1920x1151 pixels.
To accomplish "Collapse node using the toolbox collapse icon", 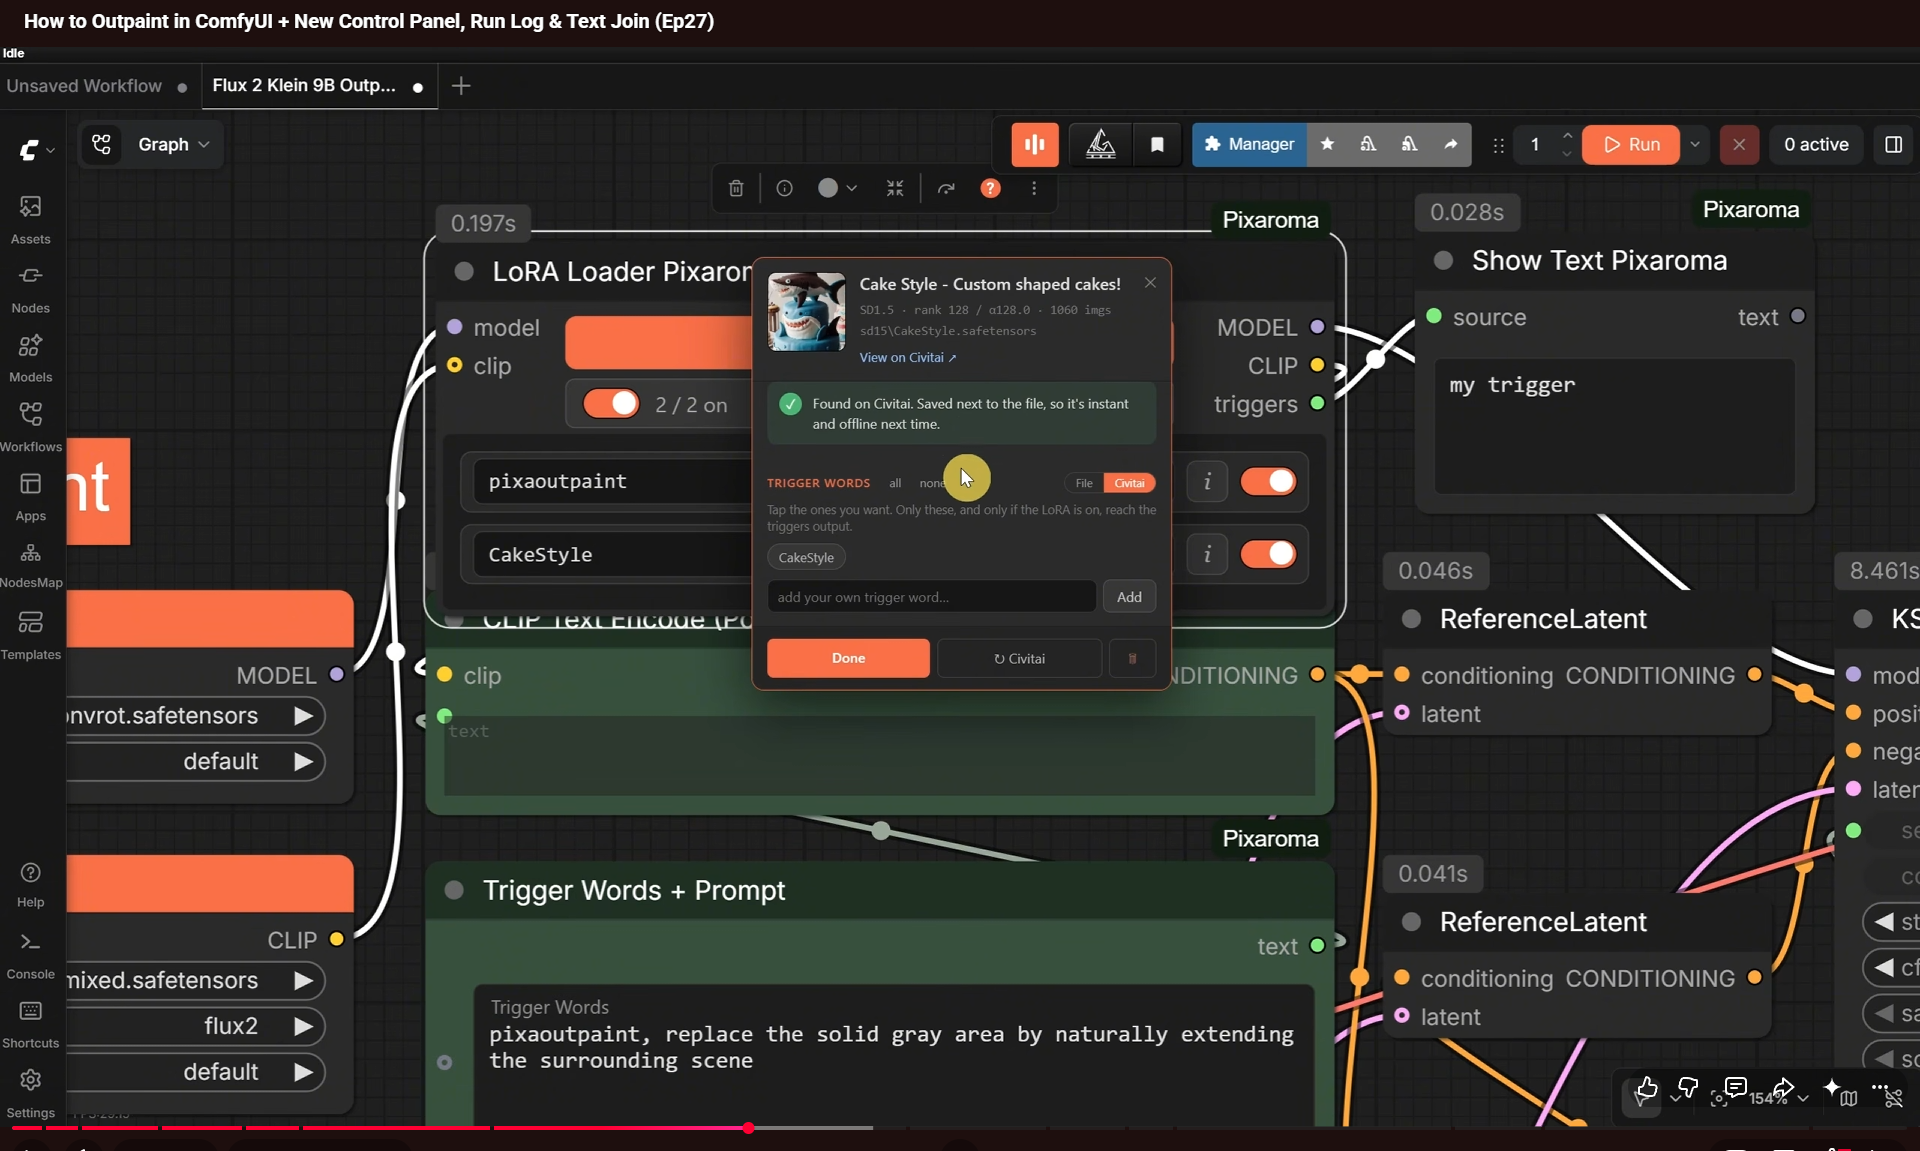I will click(x=895, y=188).
